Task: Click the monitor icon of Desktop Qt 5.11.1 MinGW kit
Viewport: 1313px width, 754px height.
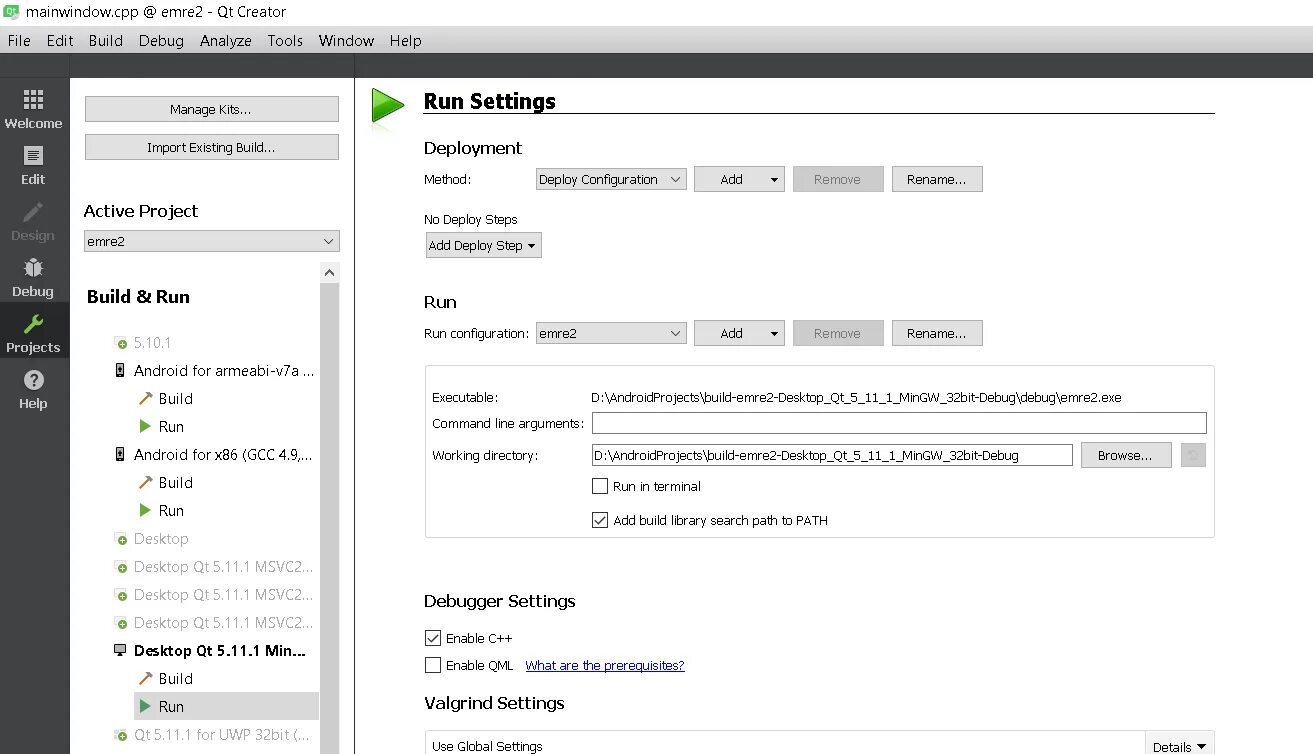Action: tap(121, 650)
